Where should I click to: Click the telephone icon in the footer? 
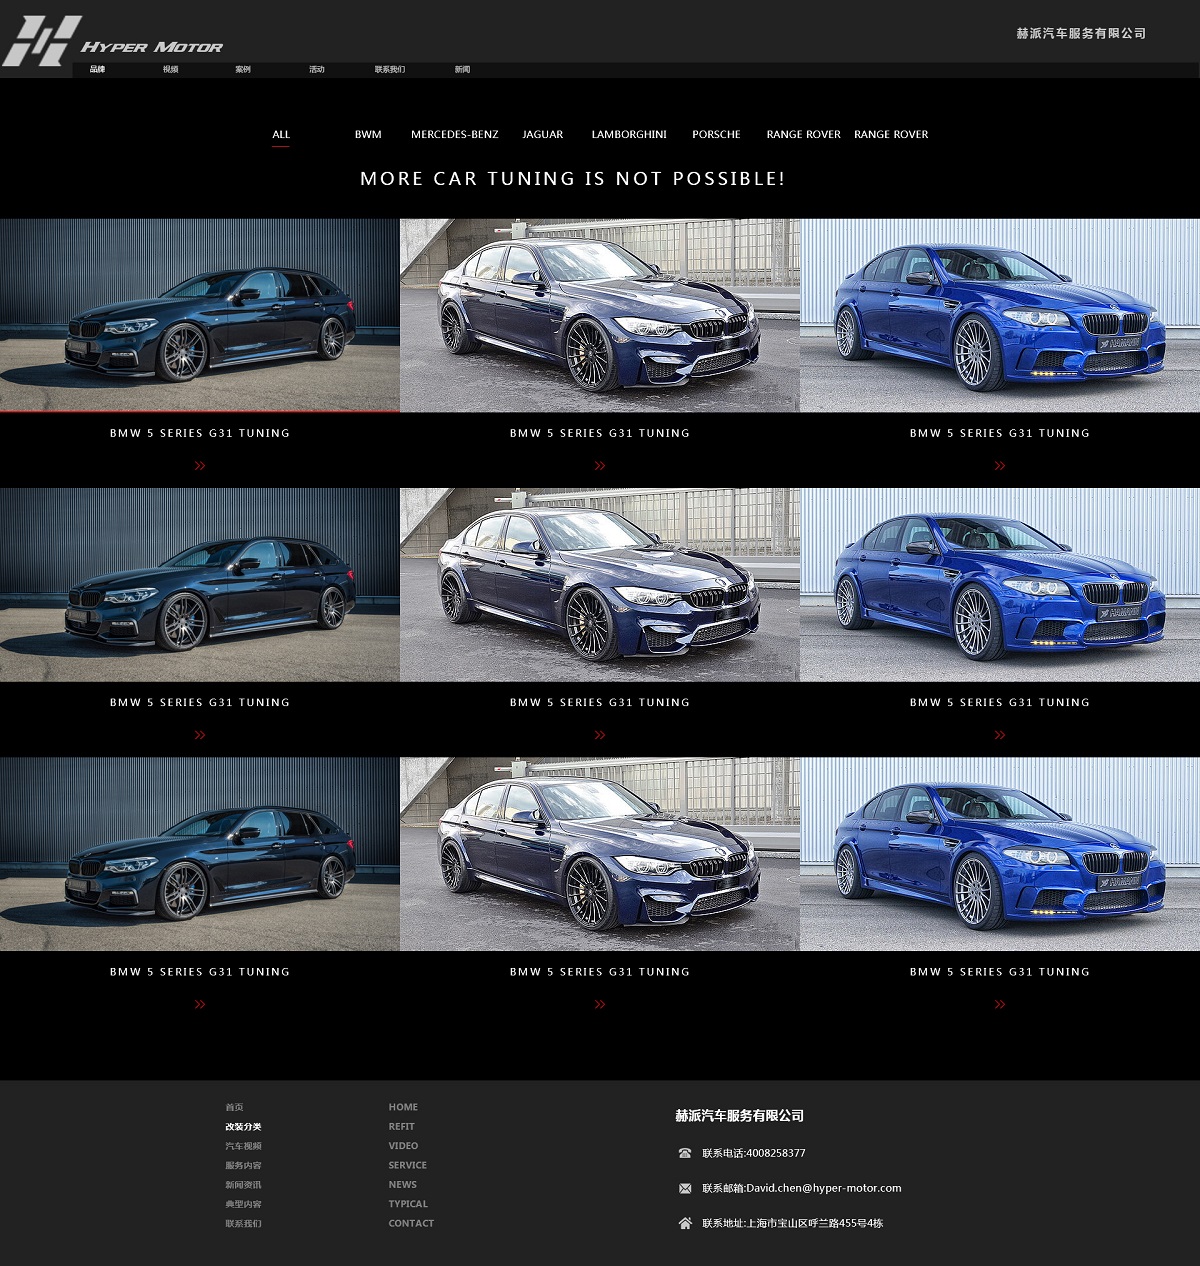point(685,1153)
